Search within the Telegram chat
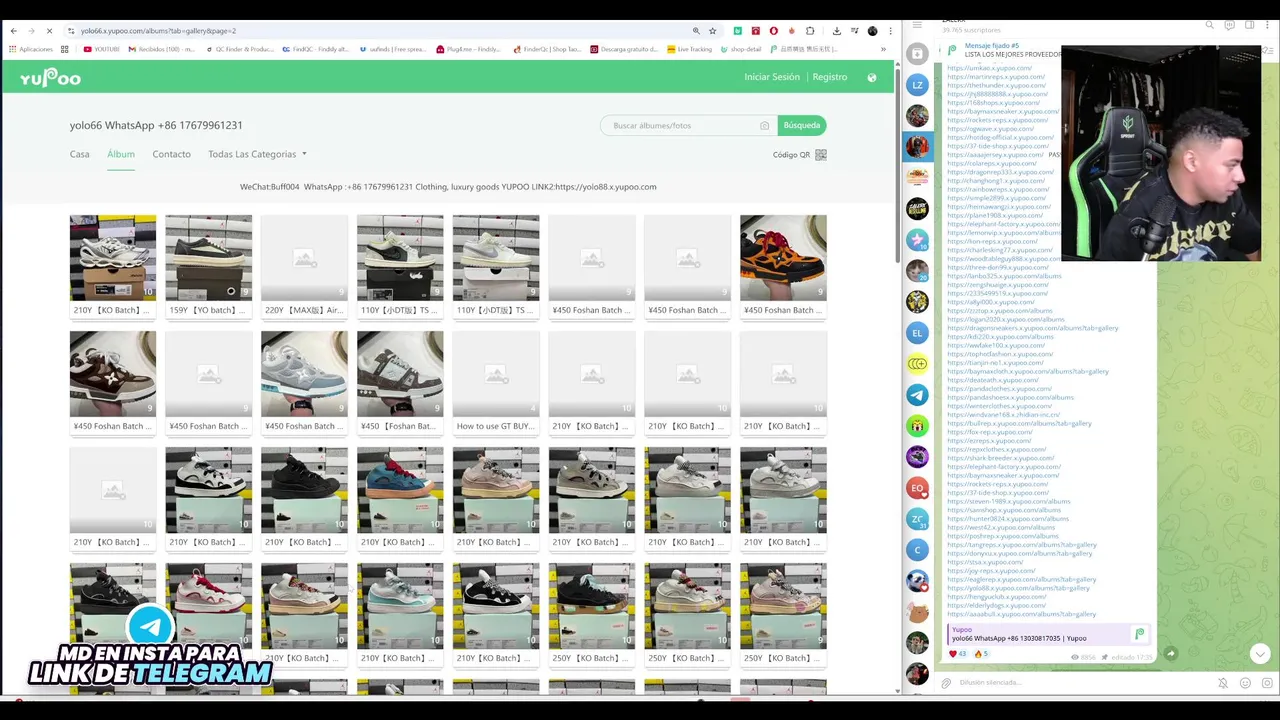The image size is (1280, 720). click(1209, 25)
